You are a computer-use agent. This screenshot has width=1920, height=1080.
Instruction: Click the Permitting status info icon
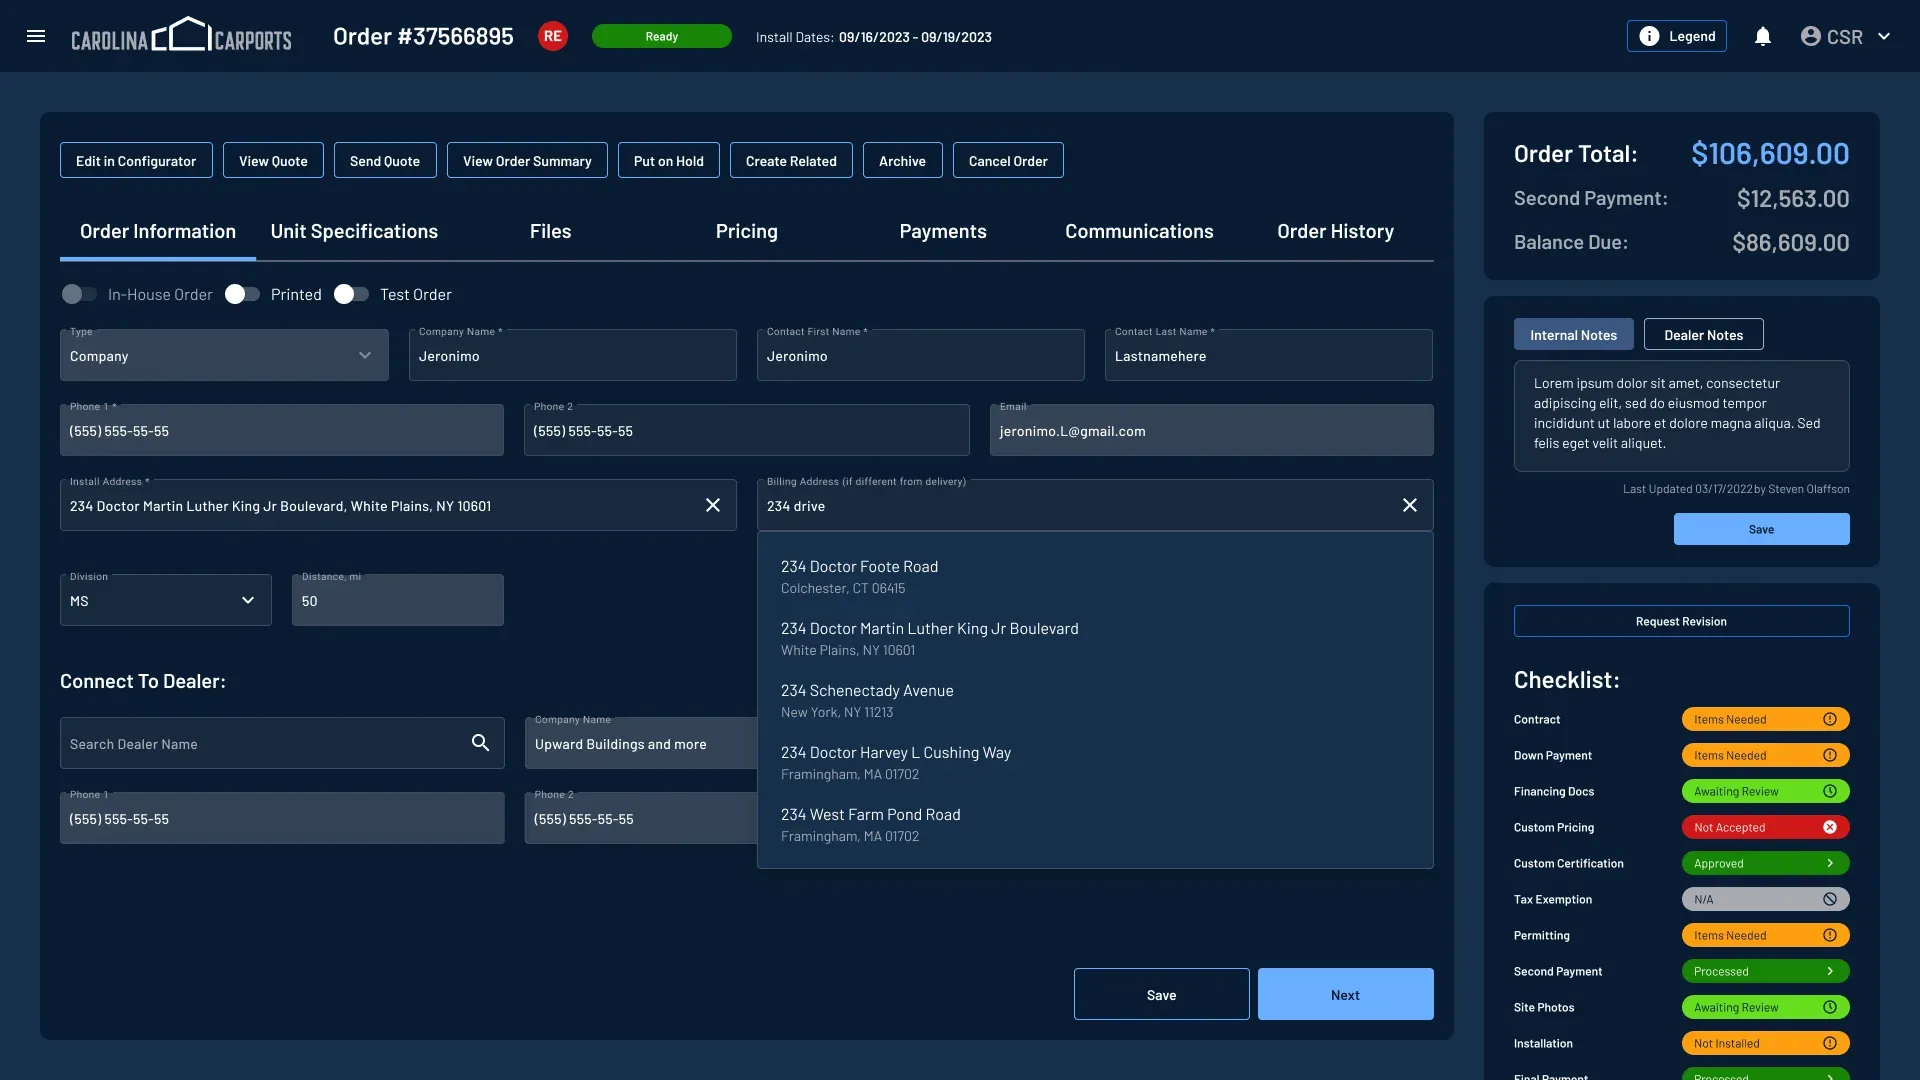[1830, 935]
